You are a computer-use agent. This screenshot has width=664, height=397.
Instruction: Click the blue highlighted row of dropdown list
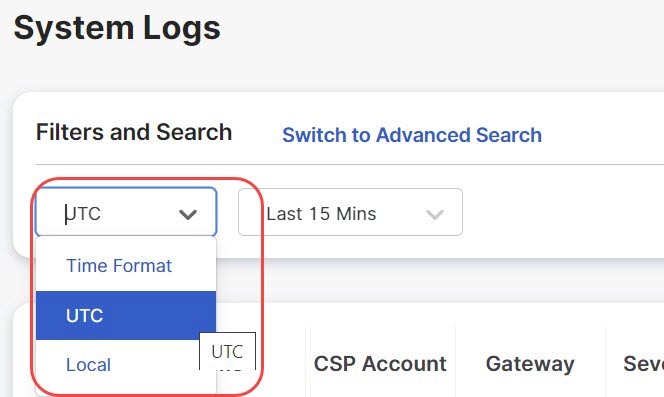point(126,316)
